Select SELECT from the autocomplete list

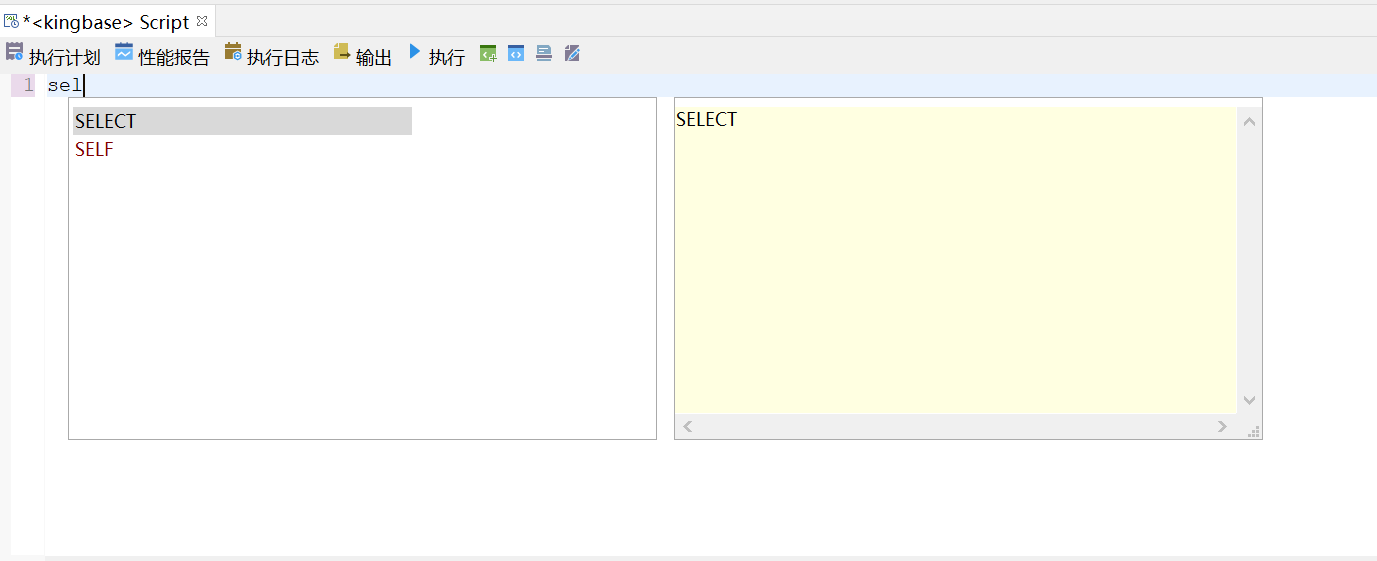click(x=106, y=121)
